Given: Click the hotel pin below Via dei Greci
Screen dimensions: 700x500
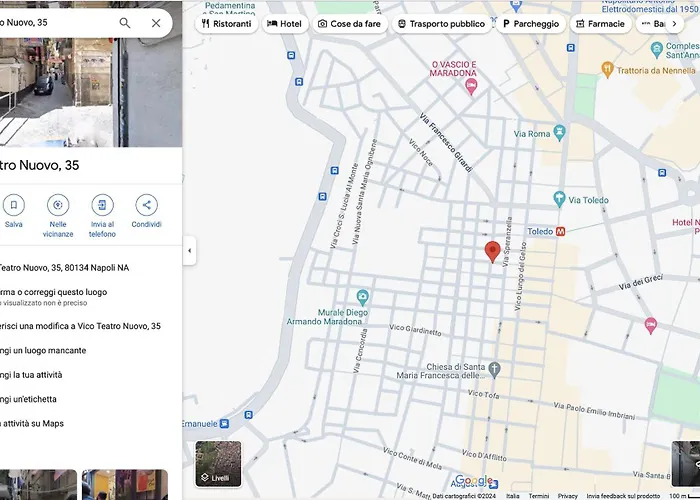Looking at the screenshot, I should [x=651, y=325].
